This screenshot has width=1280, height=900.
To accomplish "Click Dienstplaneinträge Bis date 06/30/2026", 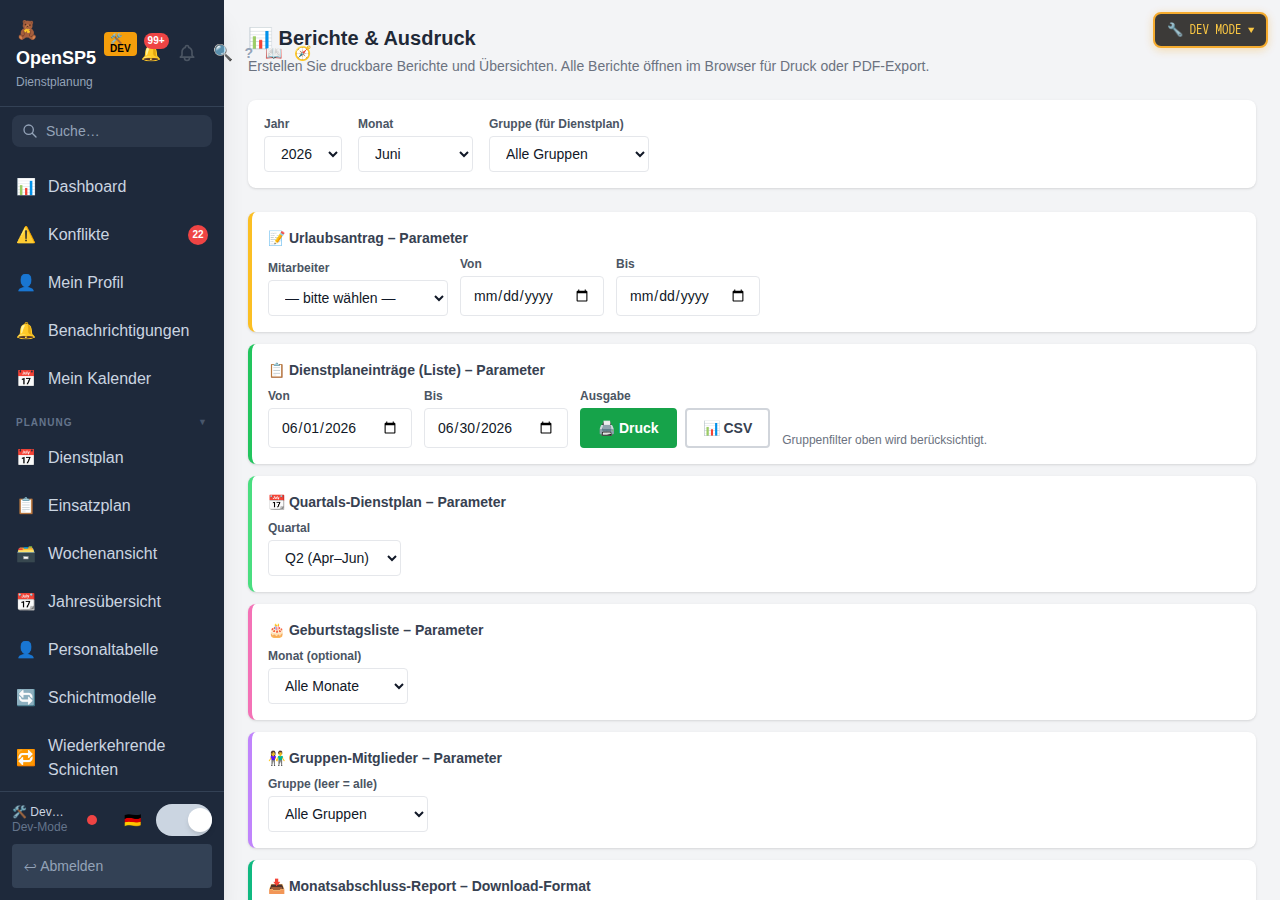I will pyautogui.click(x=496, y=428).
